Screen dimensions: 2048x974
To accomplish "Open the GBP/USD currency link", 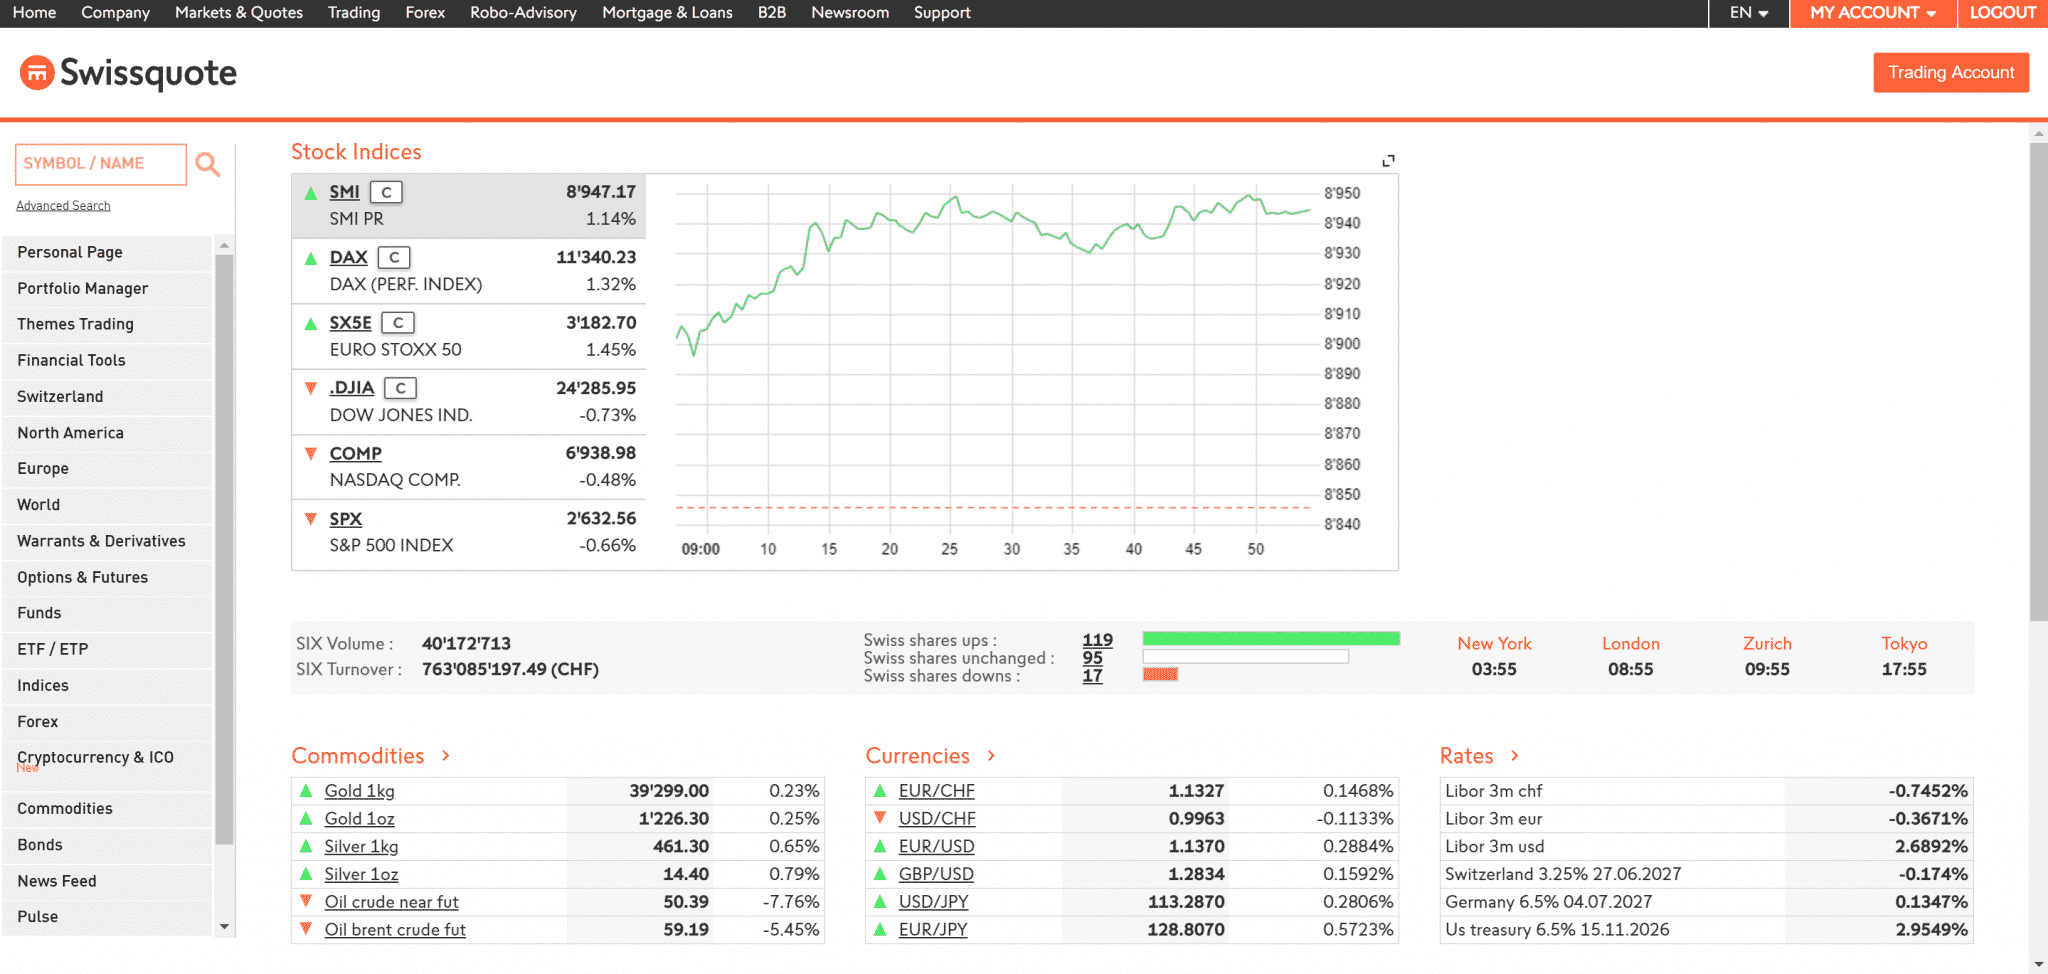I will (936, 874).
